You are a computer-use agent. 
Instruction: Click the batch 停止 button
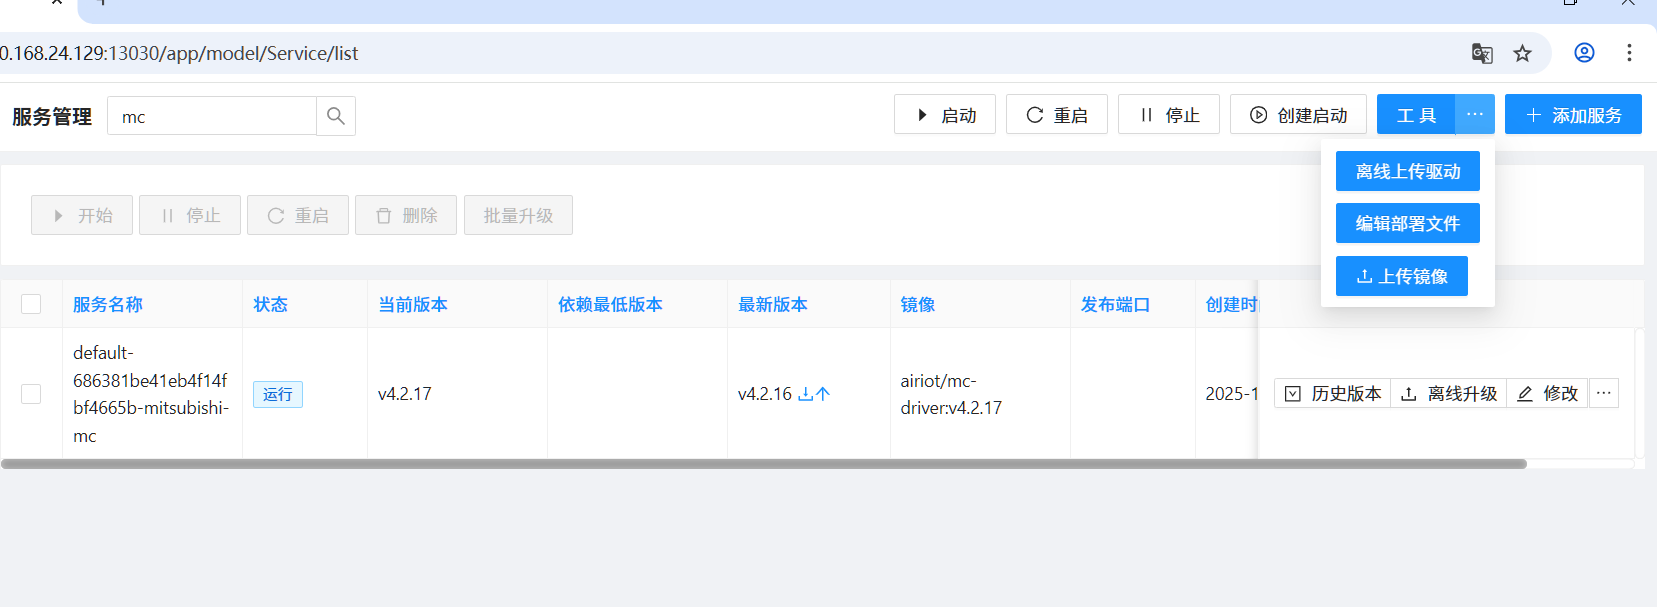190,215
